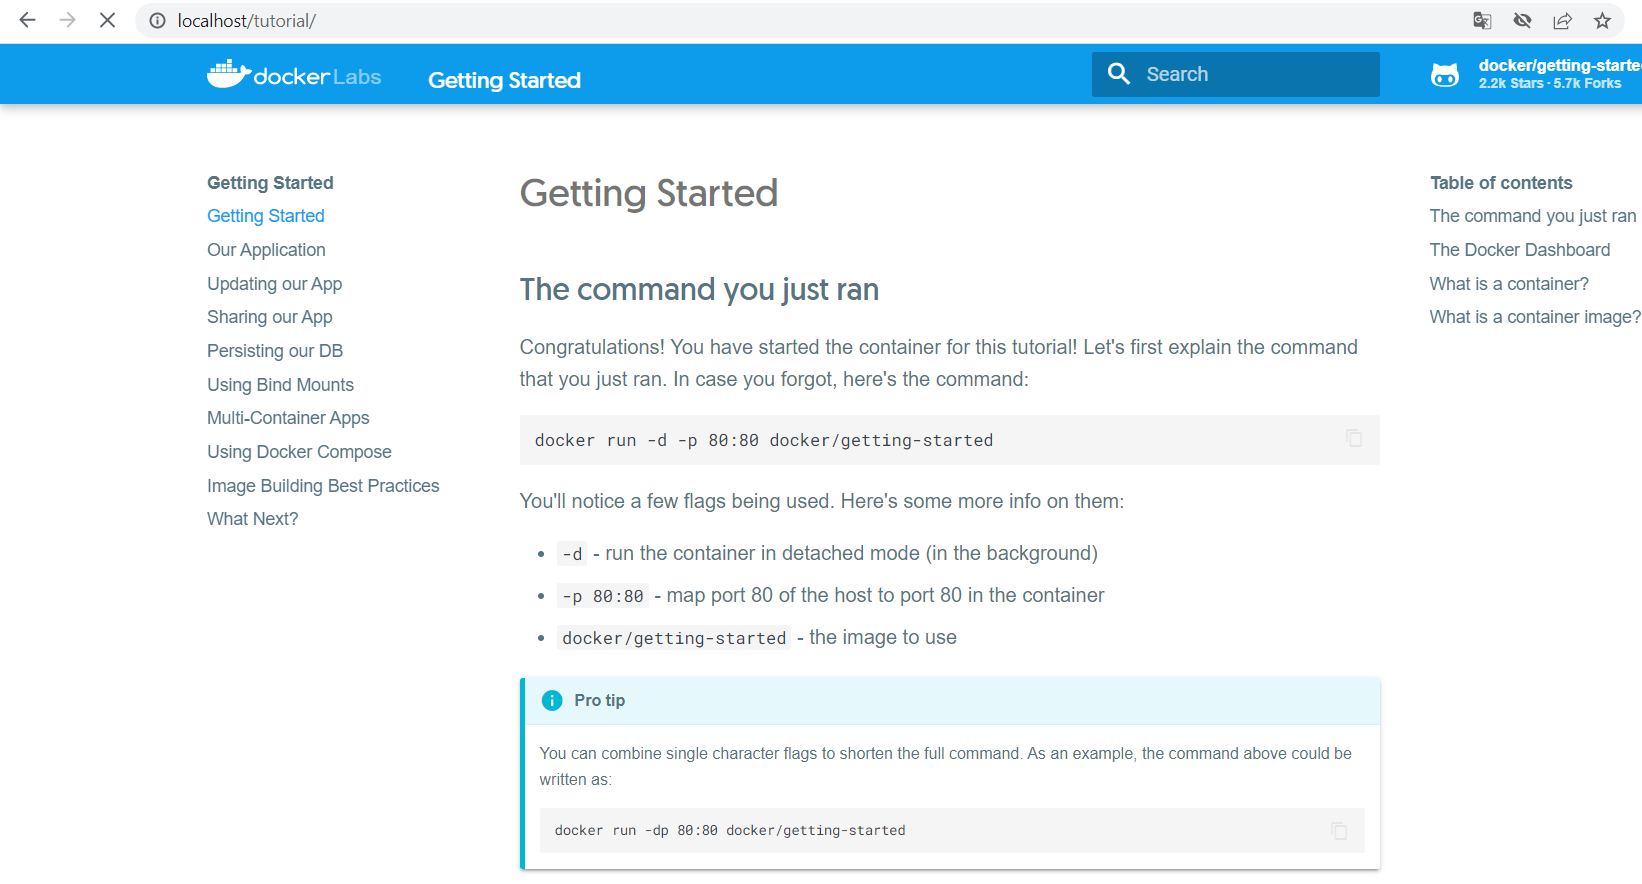Screen dimensions: 1642x884
Task: Go to Updating our App
Action: pos(274,284)
